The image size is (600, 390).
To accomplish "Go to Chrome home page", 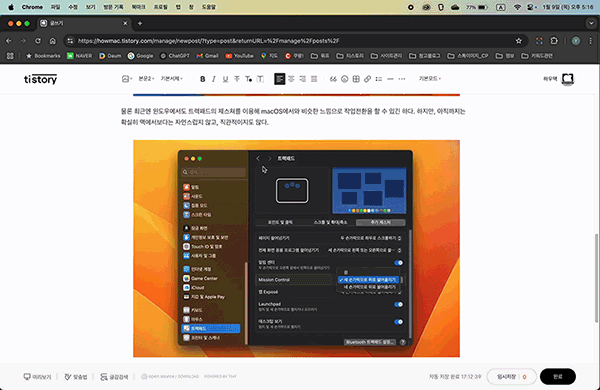I will click(x=52, y=41).
